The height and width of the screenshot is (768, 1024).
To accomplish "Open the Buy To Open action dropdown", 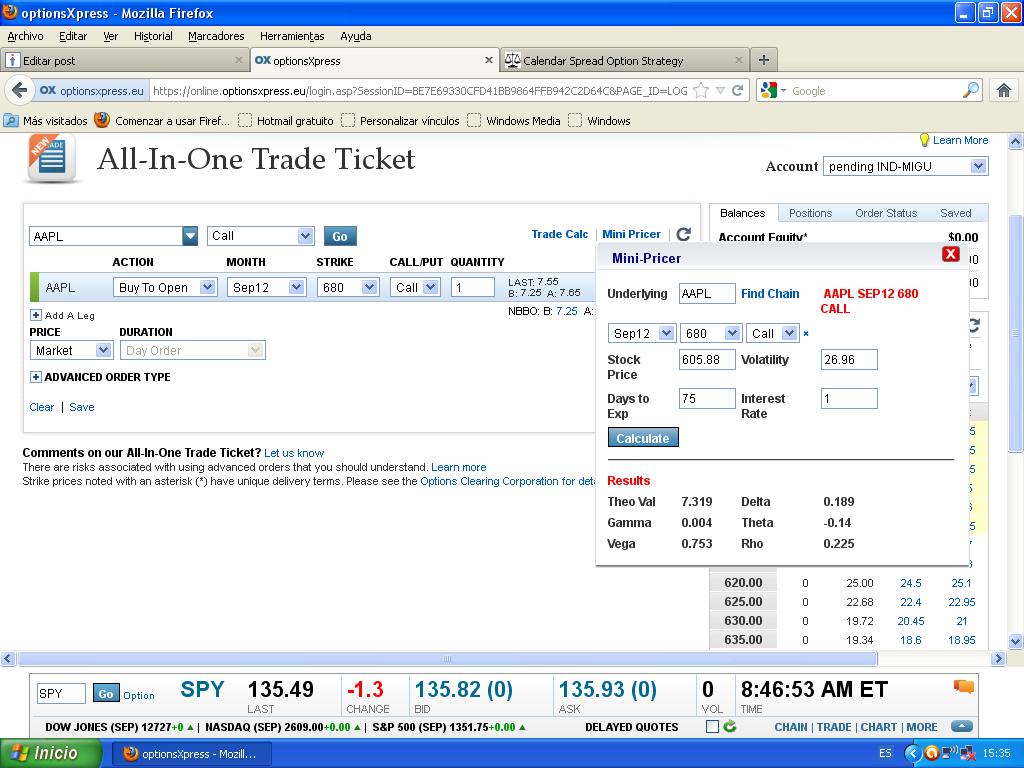I will (x=165, y=287).
